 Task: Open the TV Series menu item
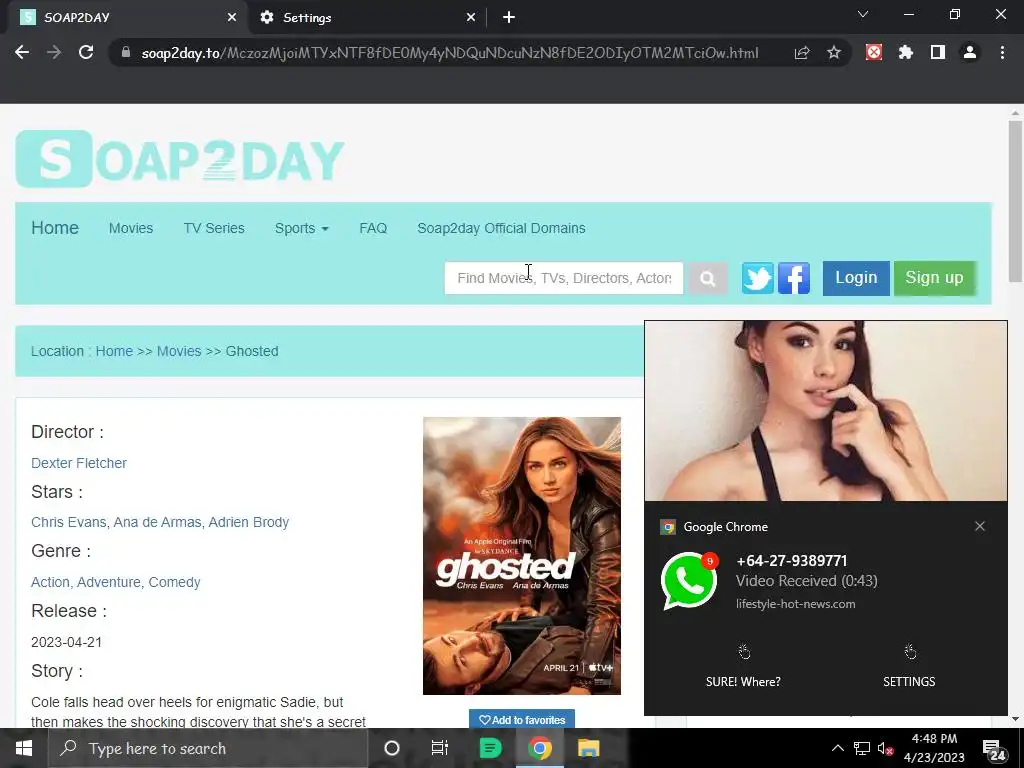click(214, 228)
